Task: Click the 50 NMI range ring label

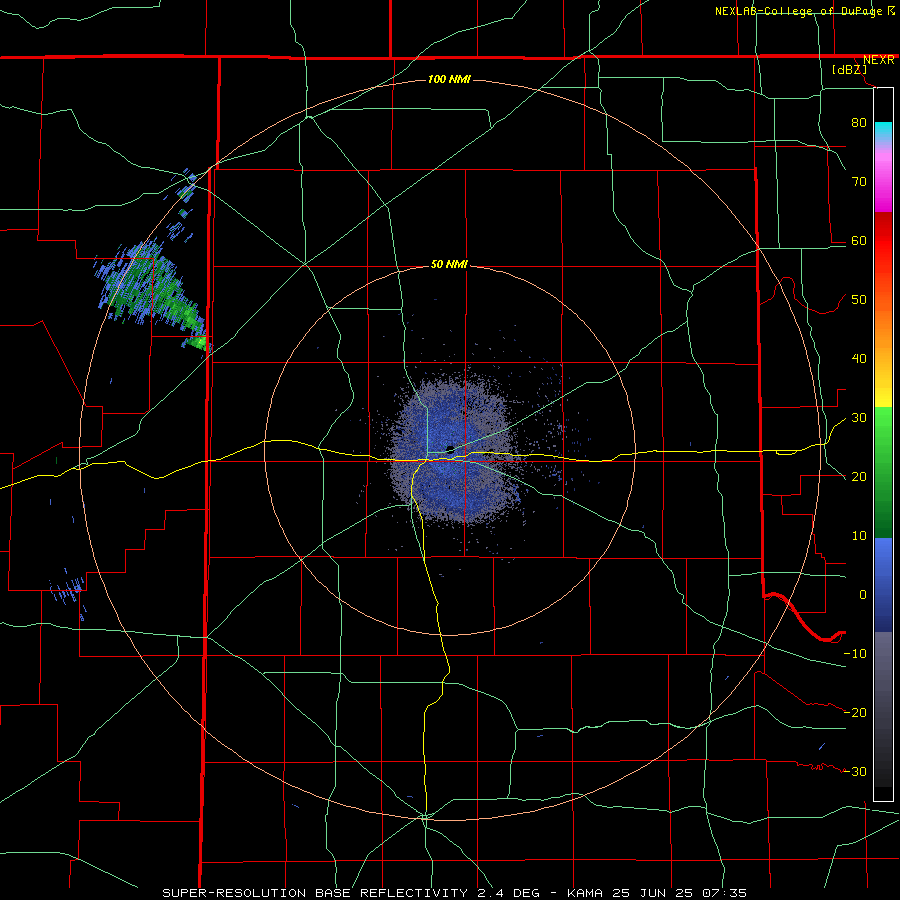Action: pos(449,265)
